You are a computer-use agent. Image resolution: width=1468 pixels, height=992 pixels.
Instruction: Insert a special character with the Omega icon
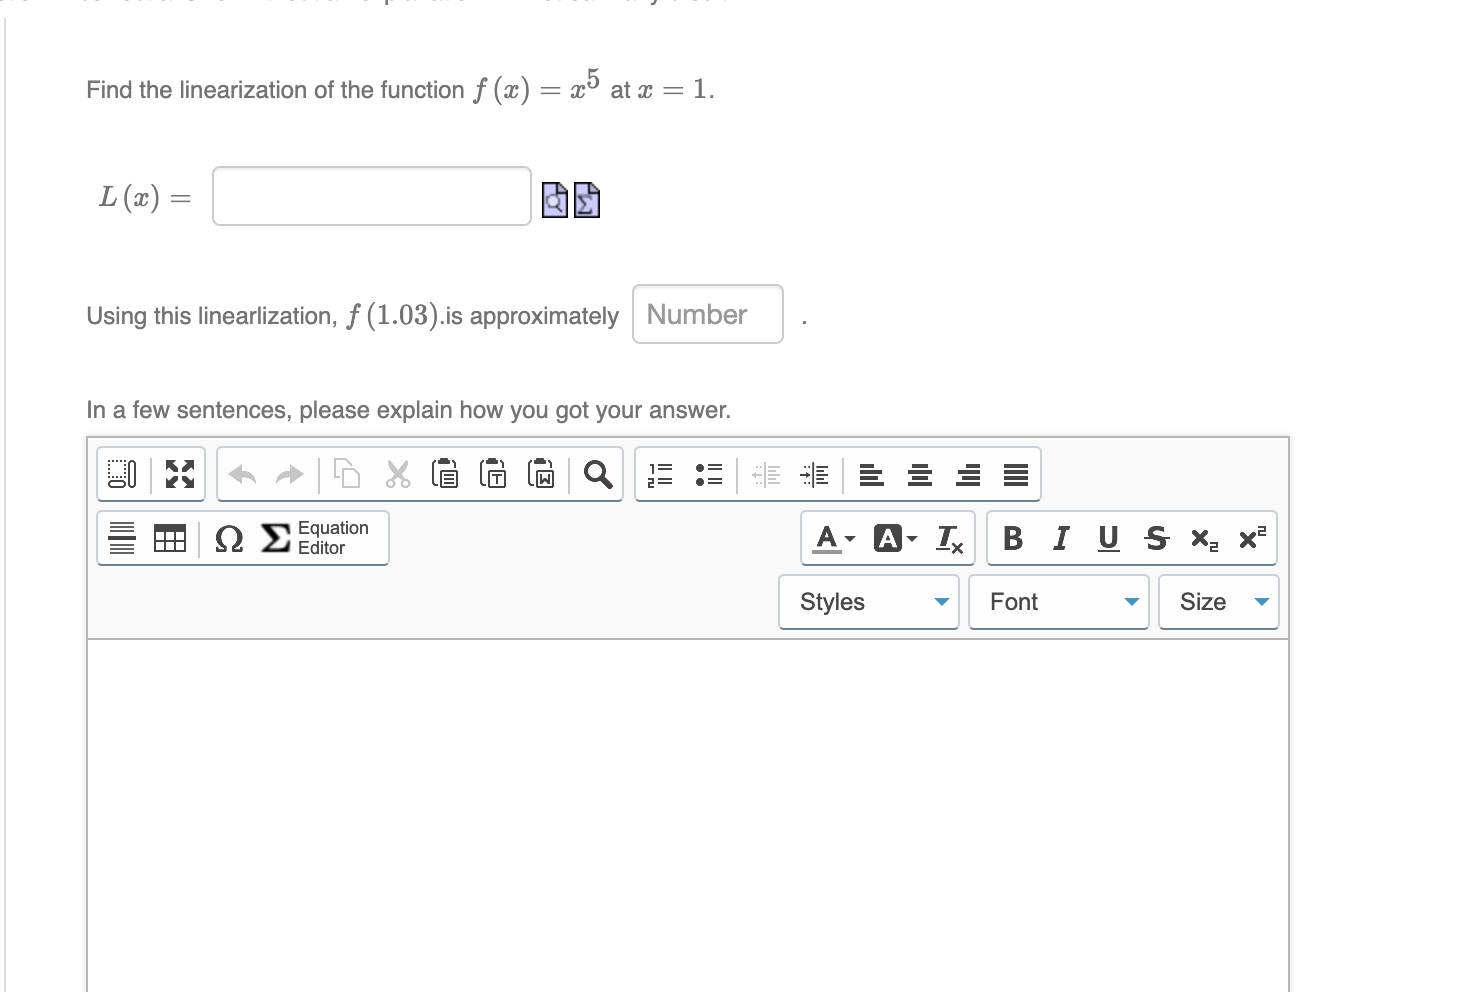(228, 540)
